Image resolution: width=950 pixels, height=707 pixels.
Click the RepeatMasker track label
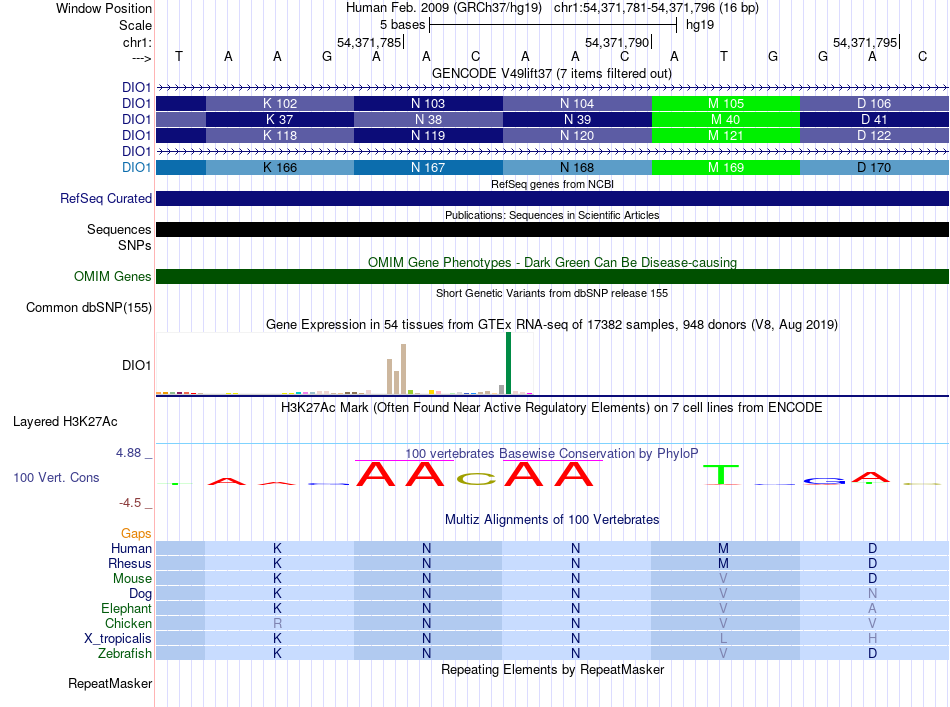[110, 683]
